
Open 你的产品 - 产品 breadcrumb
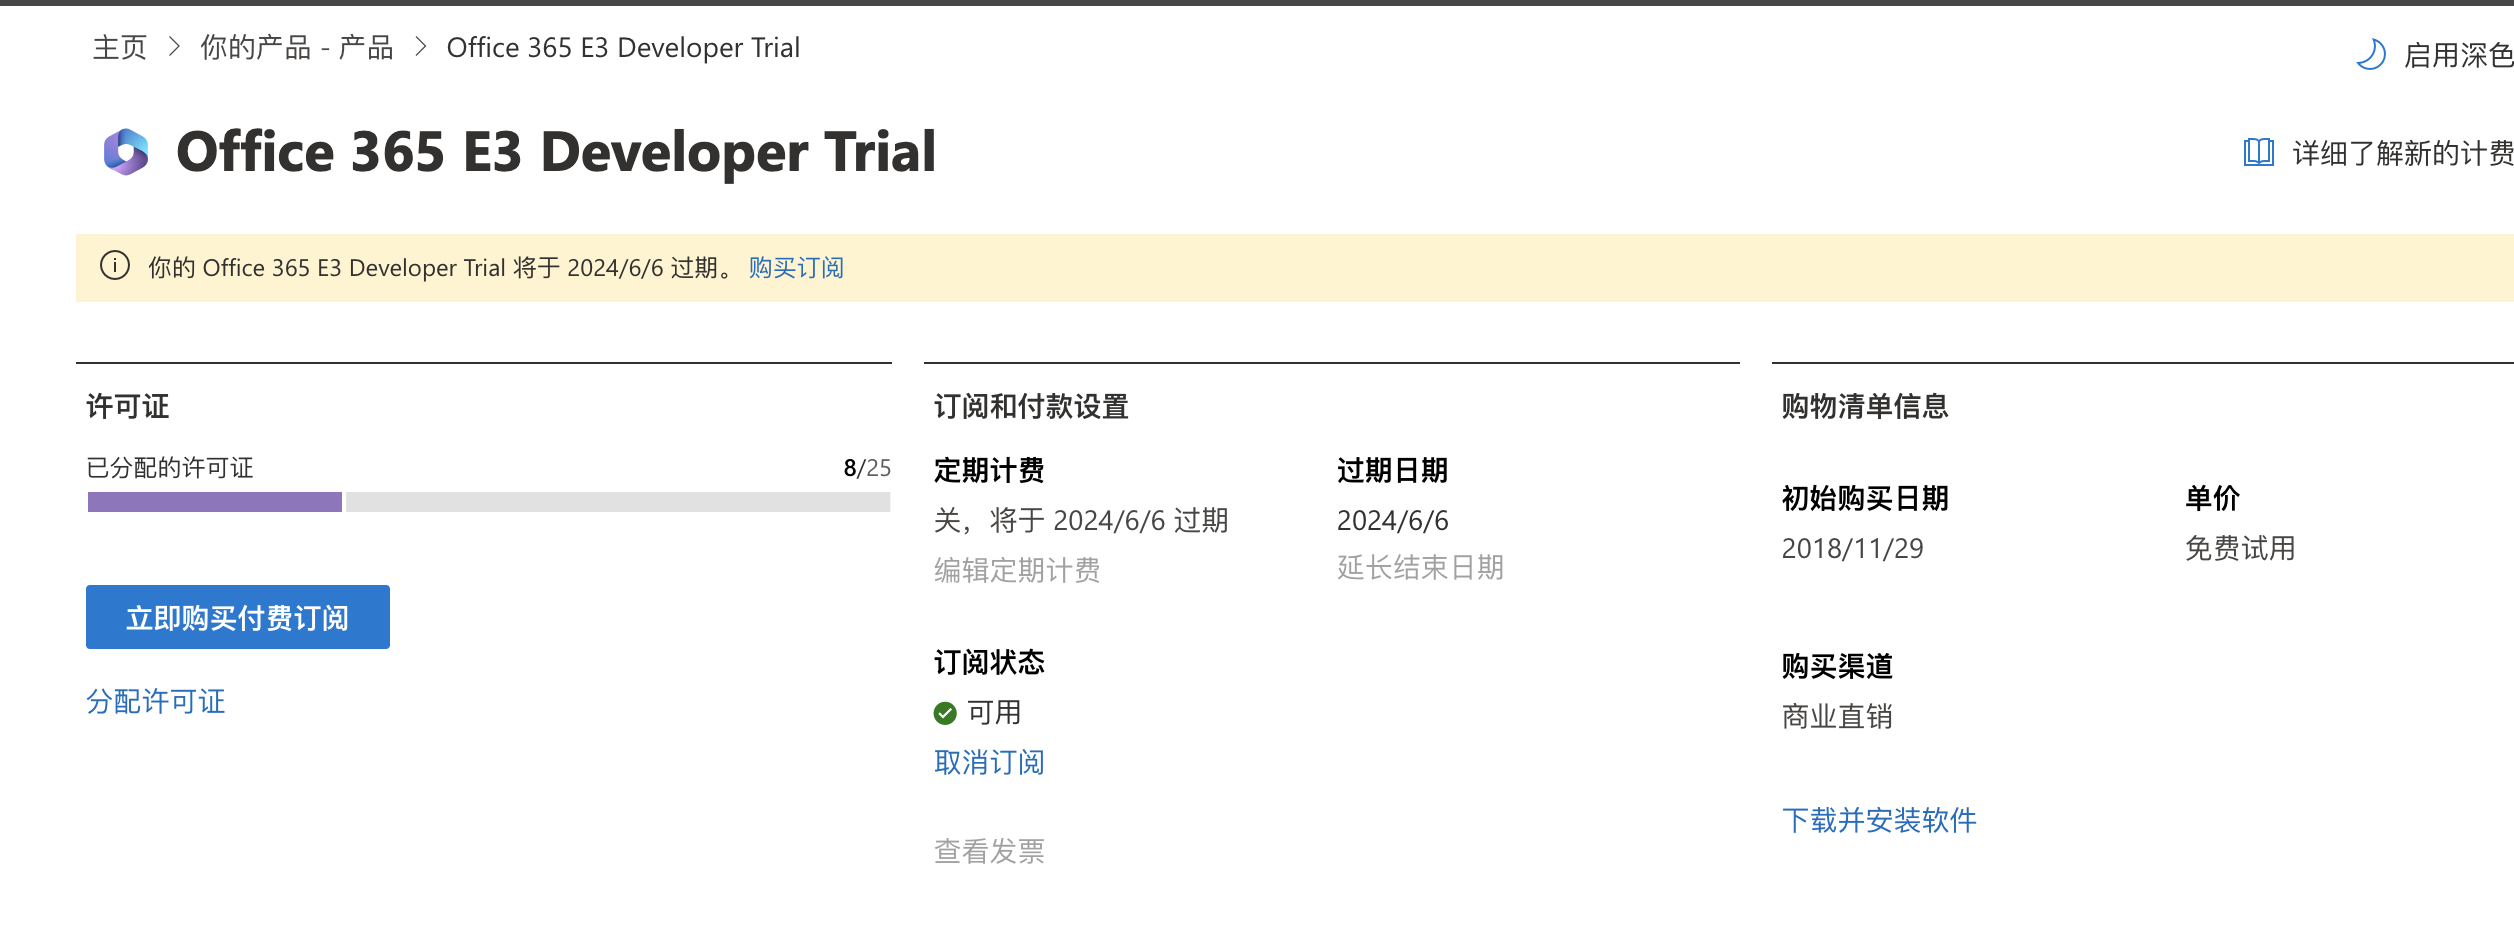[297, 47]
